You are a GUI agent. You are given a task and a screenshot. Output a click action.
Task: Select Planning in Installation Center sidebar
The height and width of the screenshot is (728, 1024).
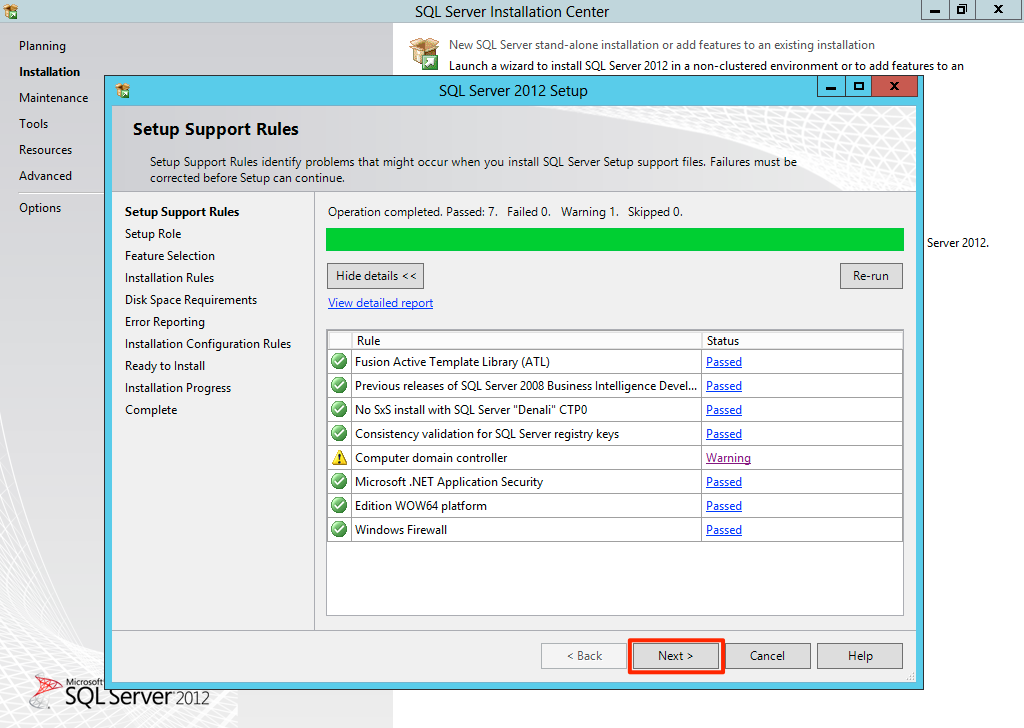coord(42,46)
